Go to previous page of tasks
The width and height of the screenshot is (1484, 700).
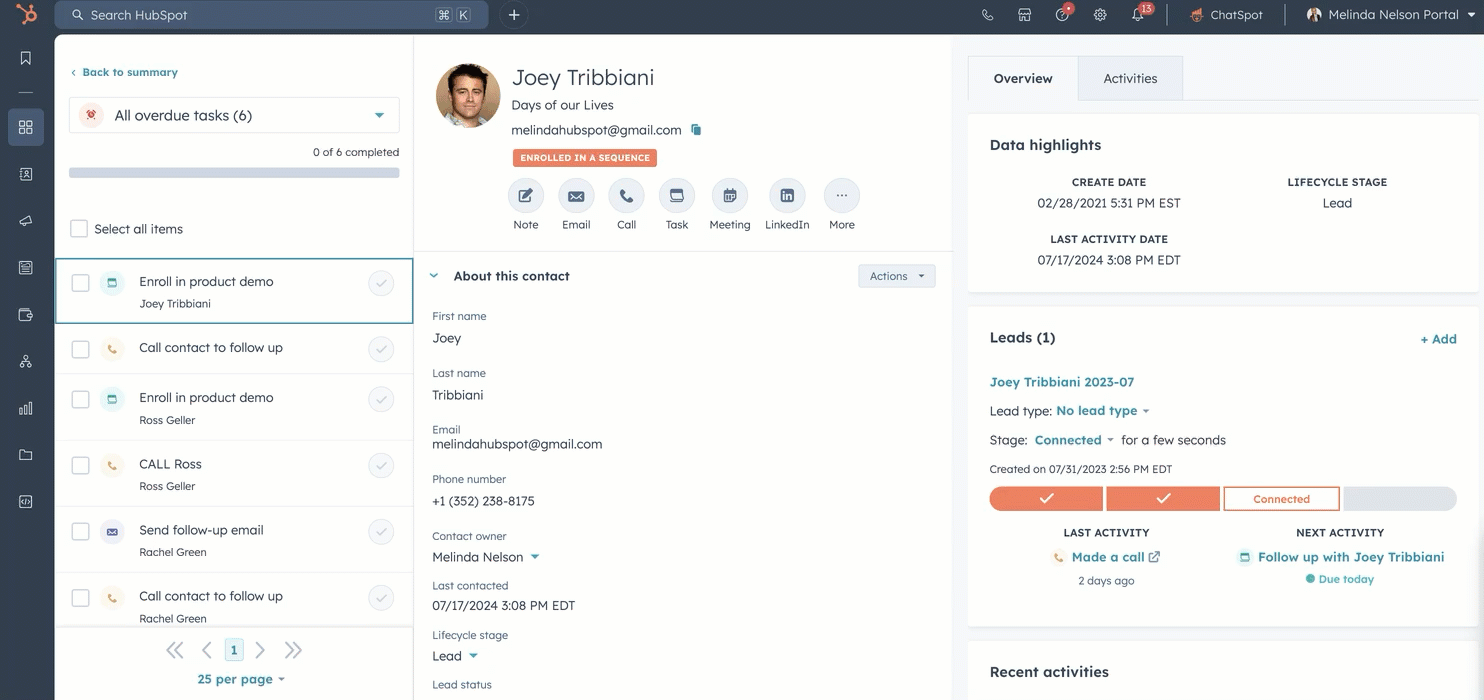point(207,650)
